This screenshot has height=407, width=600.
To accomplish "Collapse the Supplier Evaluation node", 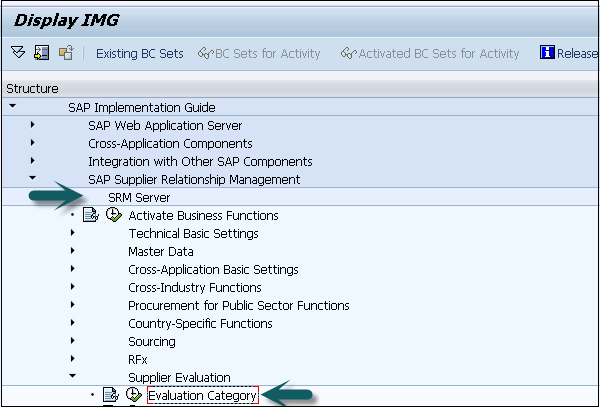I will (73, 377).
